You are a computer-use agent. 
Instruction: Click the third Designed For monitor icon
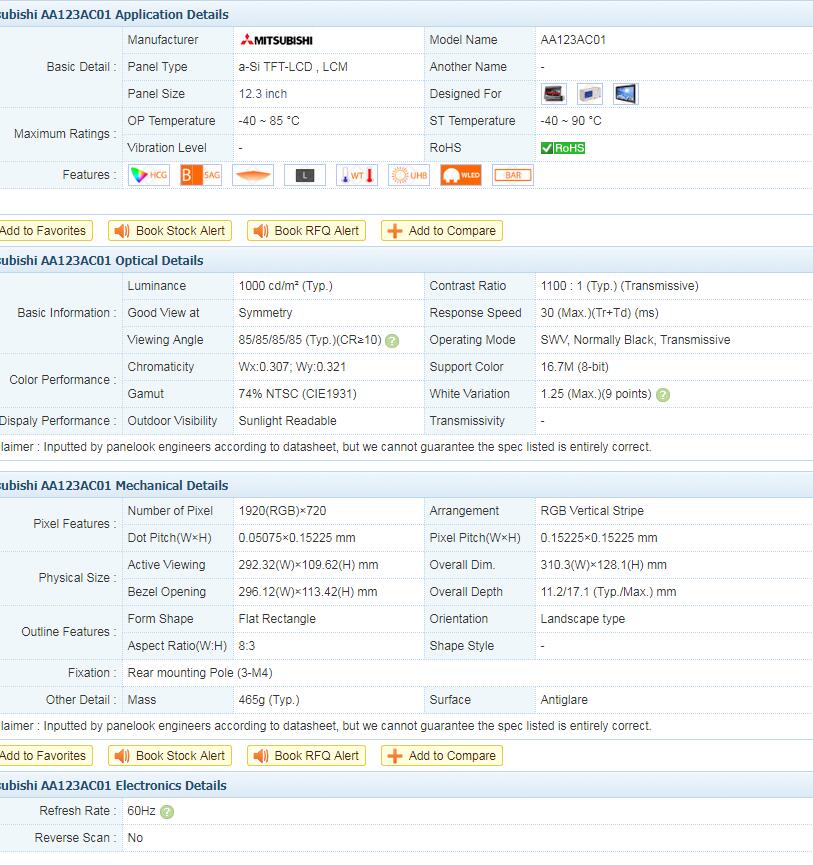[x=625, y=94]
